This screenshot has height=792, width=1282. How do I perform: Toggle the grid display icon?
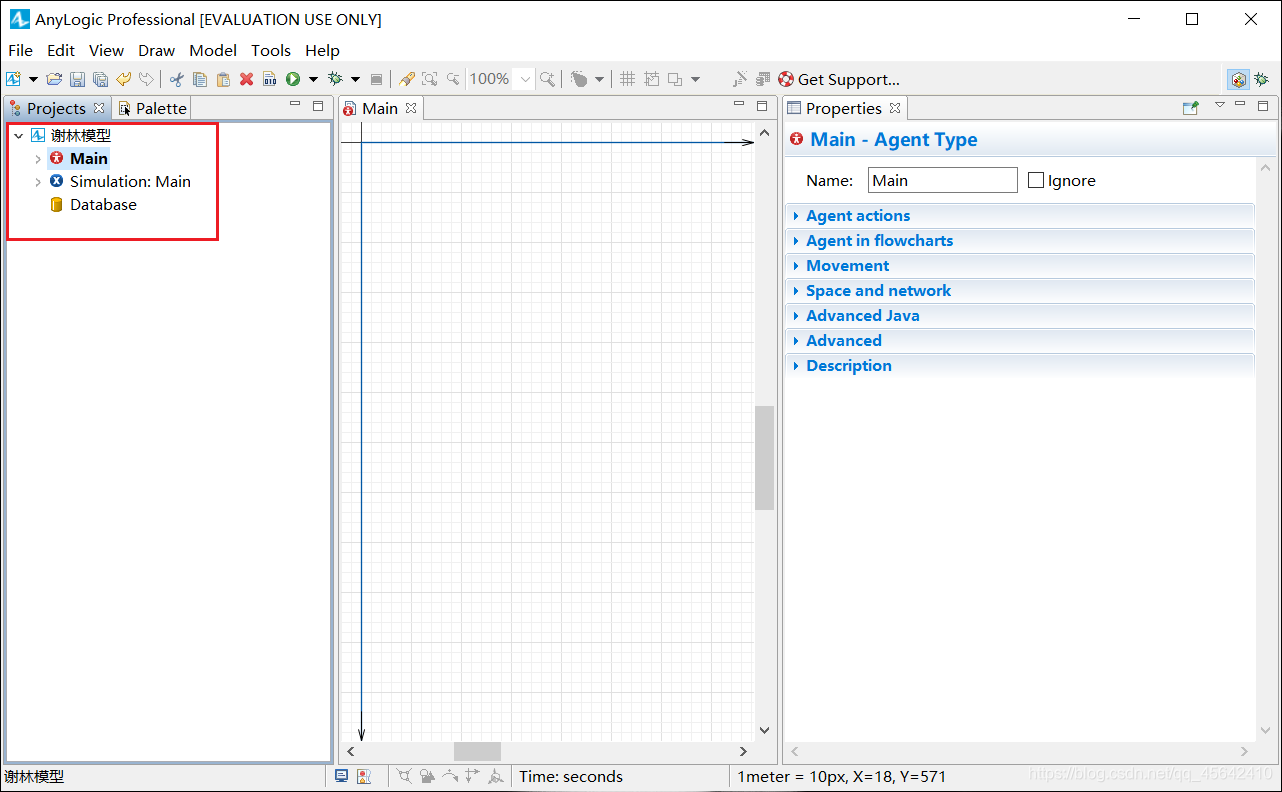pos(628,79)
